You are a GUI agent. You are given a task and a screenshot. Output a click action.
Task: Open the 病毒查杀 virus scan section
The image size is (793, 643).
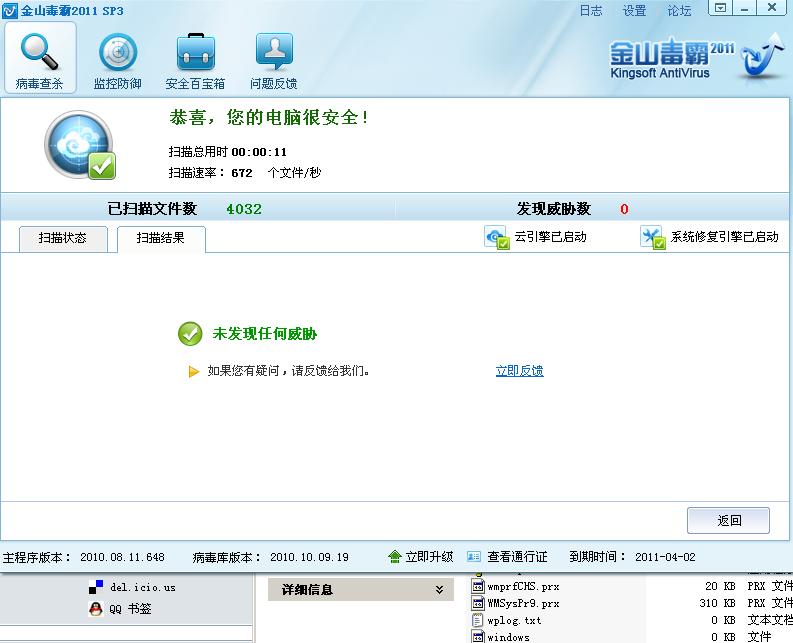click(x=40, y=59)
